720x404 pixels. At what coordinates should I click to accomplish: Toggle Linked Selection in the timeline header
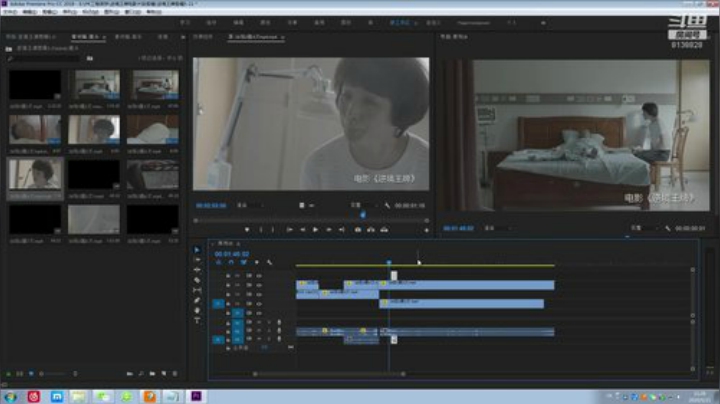(x=243, y=263)
